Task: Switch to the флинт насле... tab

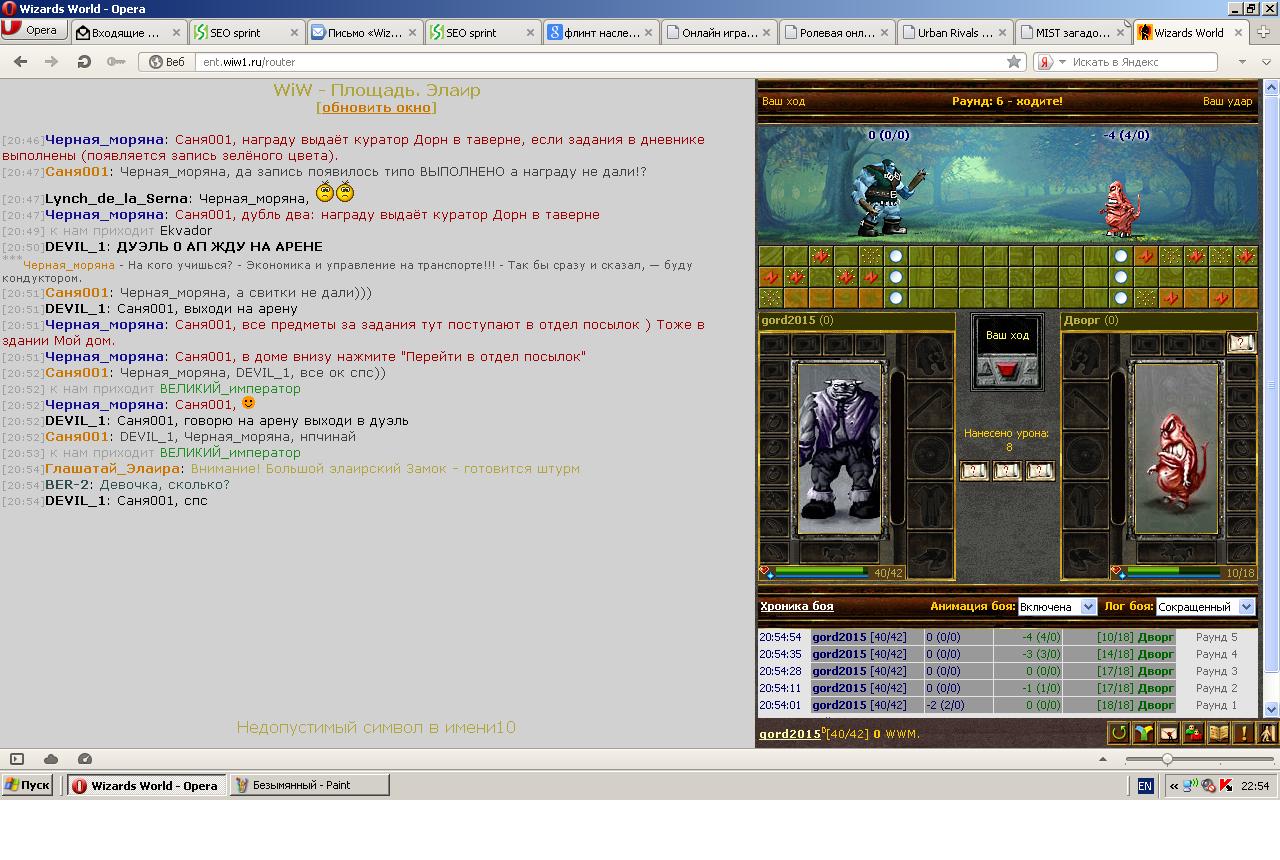Action: tap(601, 32)
